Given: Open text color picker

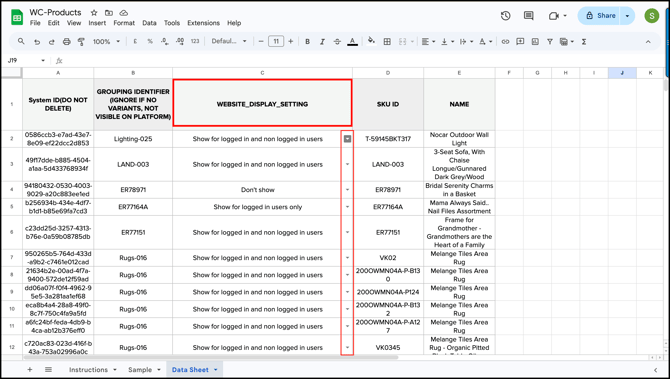Looking at the screenshot, I should (352, 41).
